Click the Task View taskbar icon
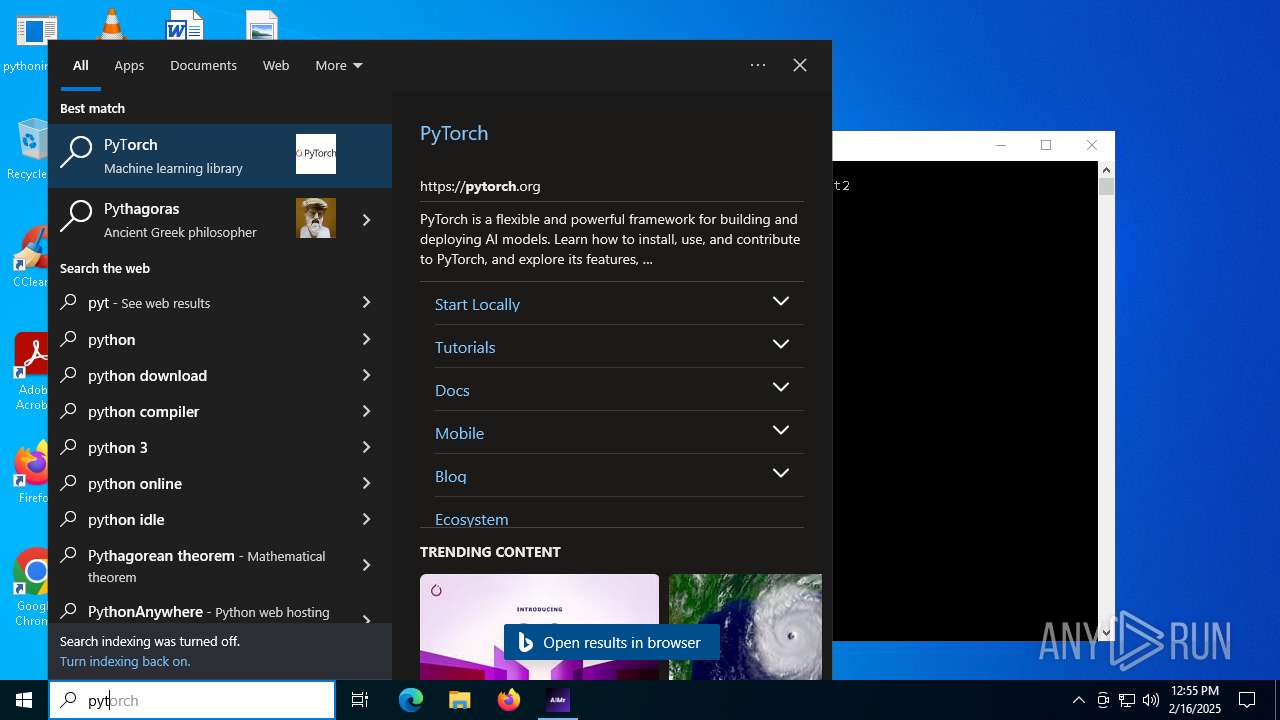The image size is (1280, 720). [x=360, y=700]
